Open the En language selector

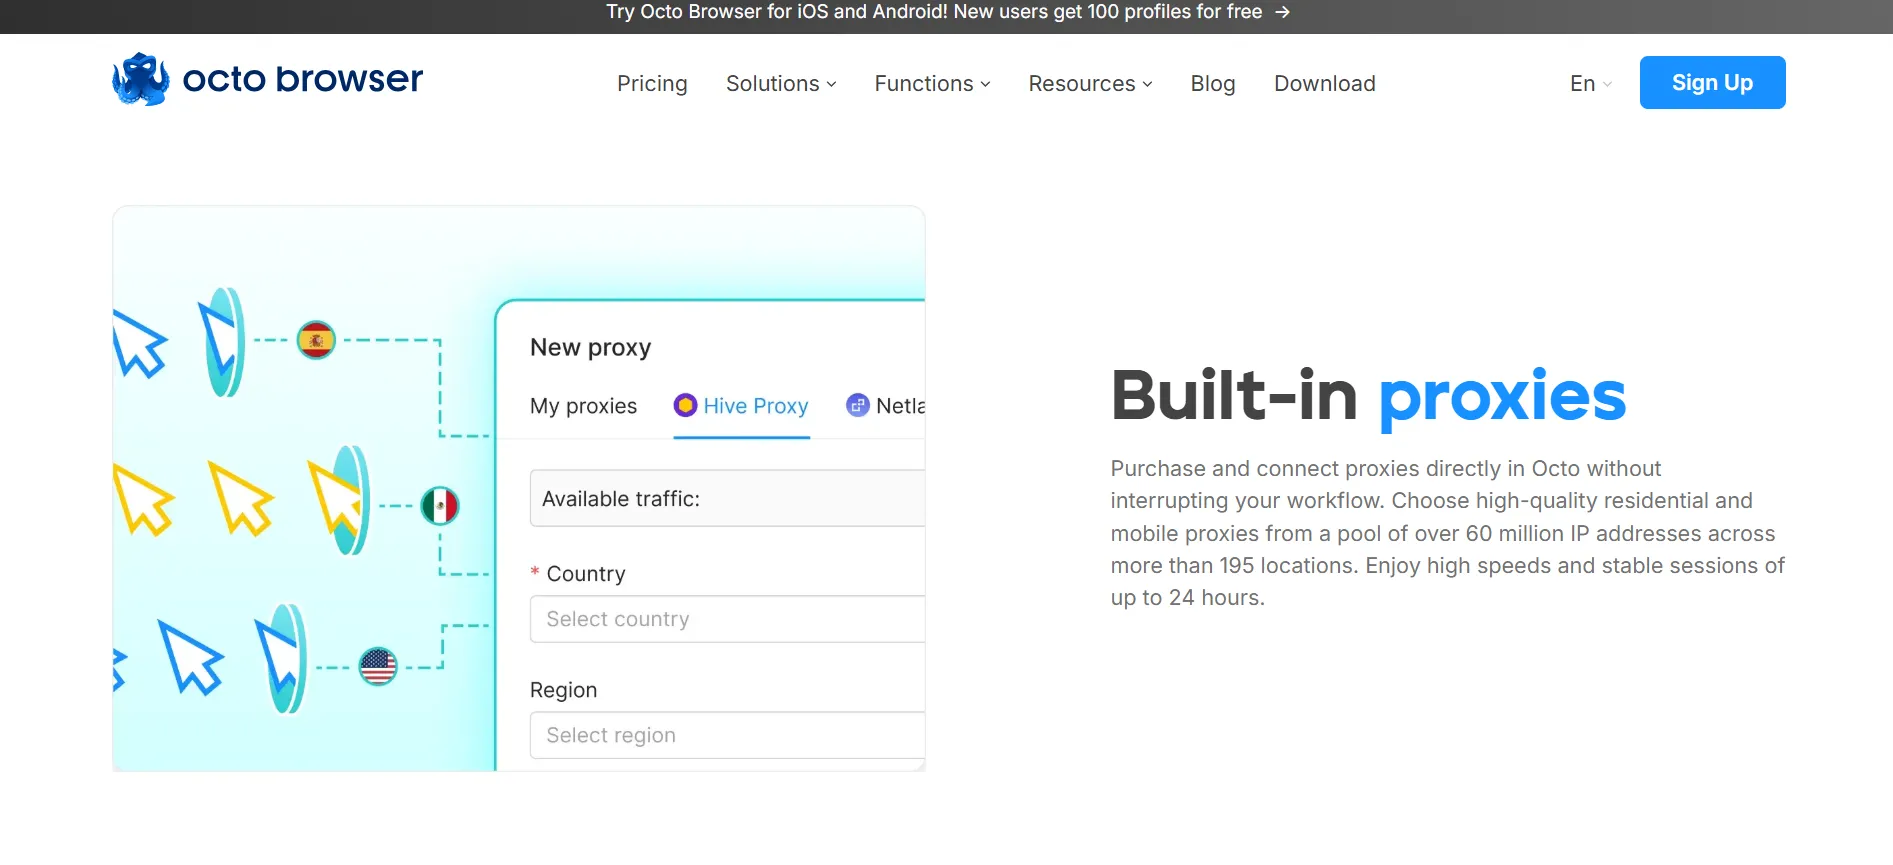[x=1591, y=84]
